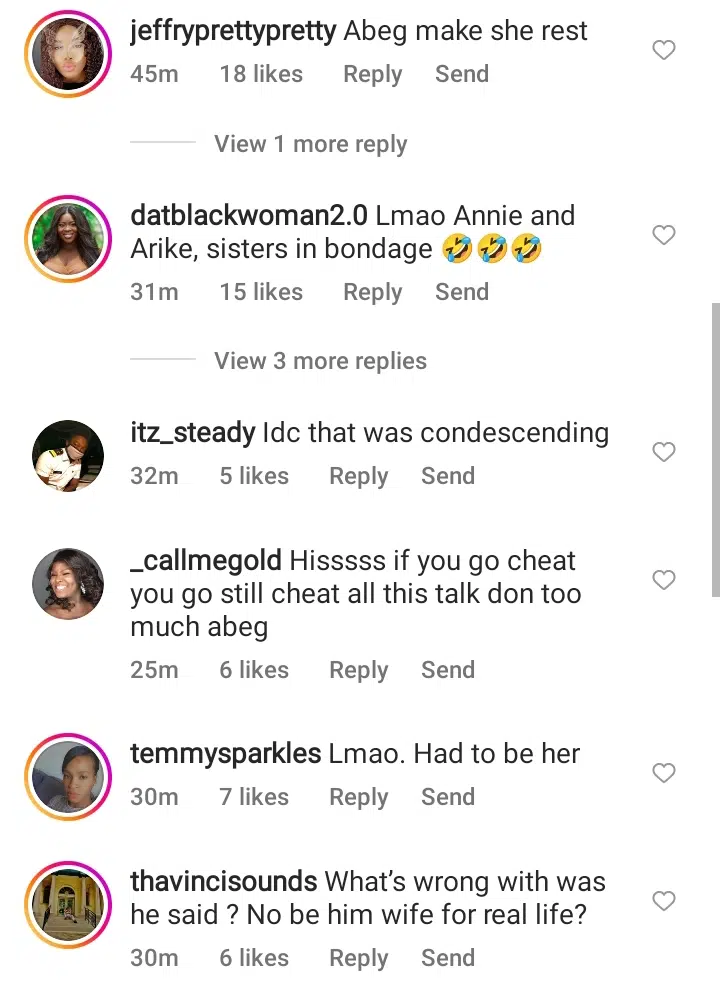Screen dimensions: 720x999
Task: Like jeffryprettypretty's comment with the heart
Action: (x=664, y=50)
